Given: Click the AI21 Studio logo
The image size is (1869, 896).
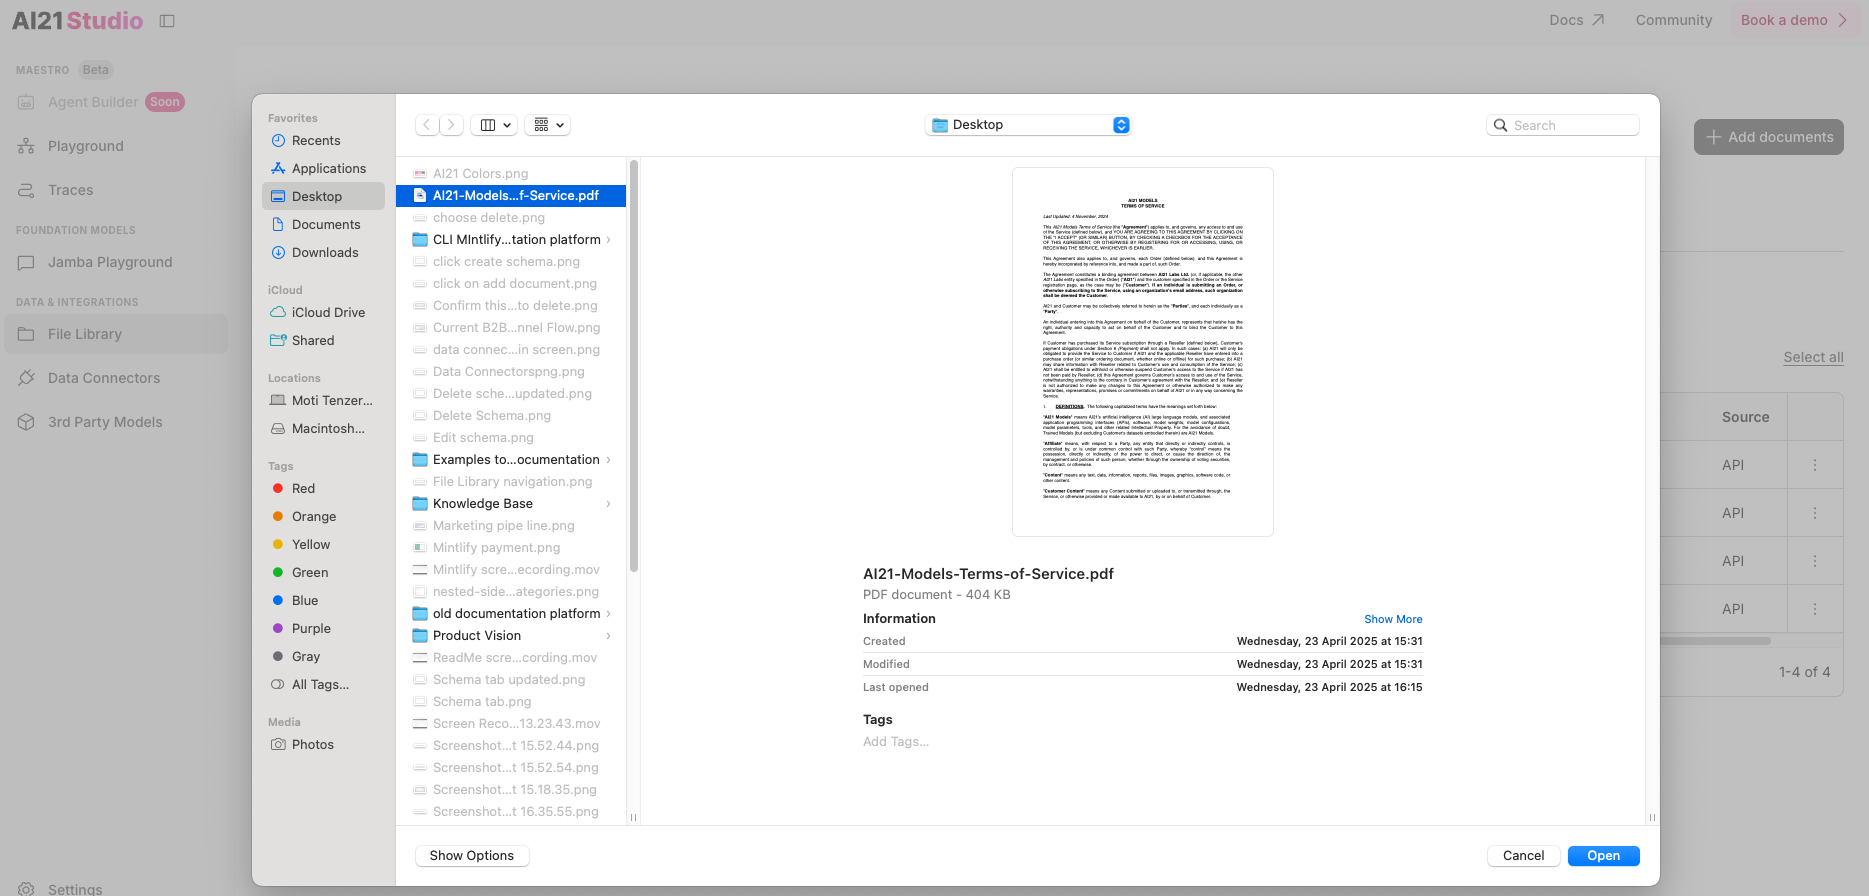Looking at the screenshot, I should click(78, 21).
